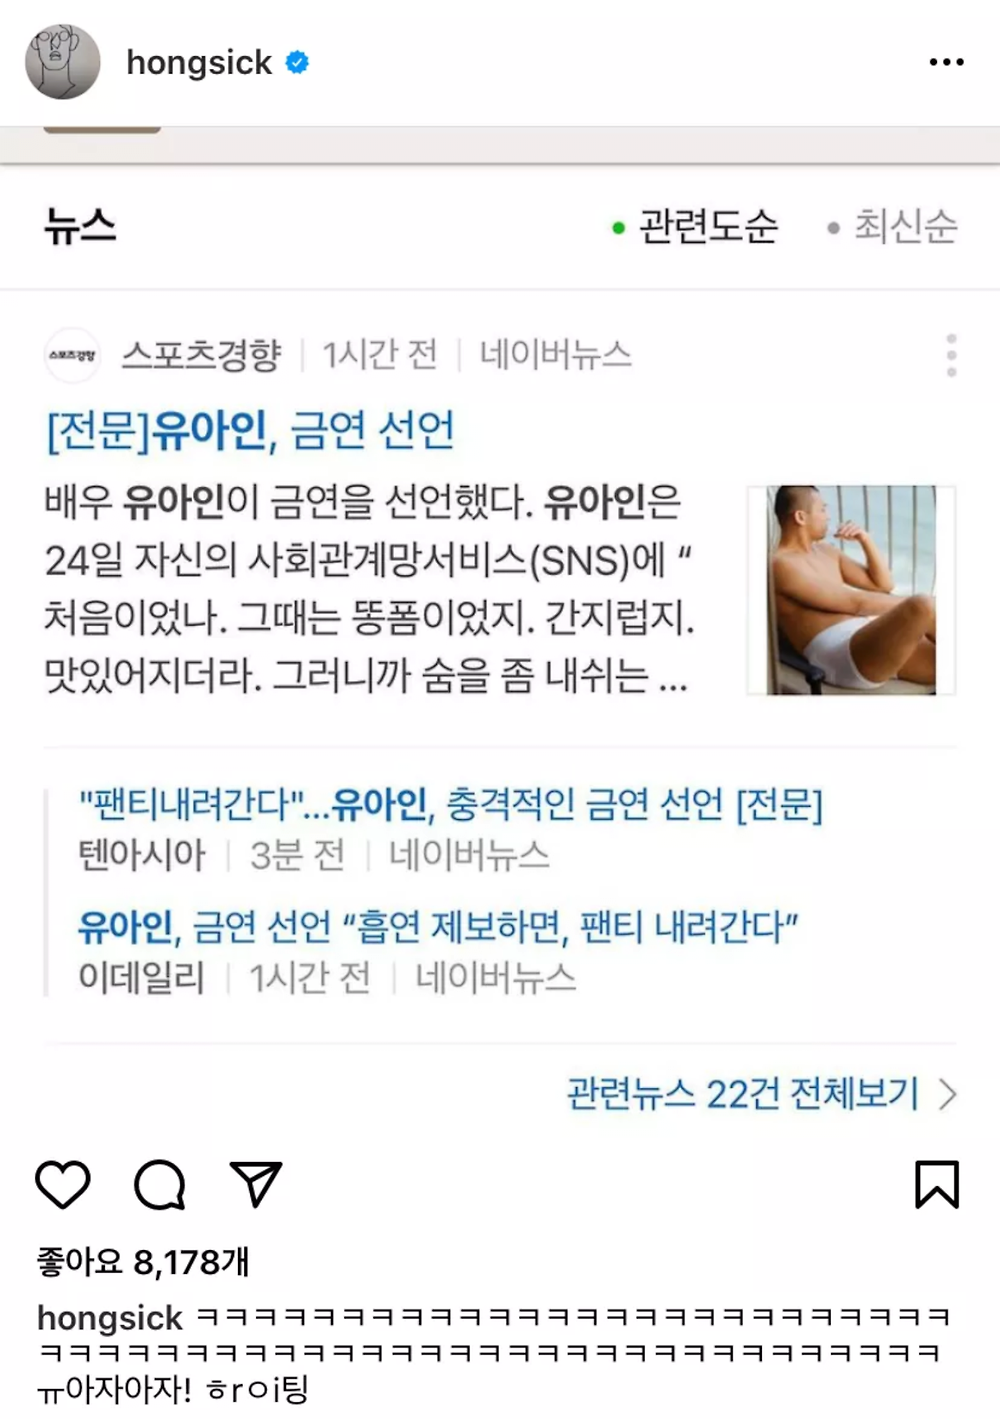Image resolution: width=1000 pixels, height=1419 pixels.
Task: Open the 뉴스 section tab
Action: (80, 225)
